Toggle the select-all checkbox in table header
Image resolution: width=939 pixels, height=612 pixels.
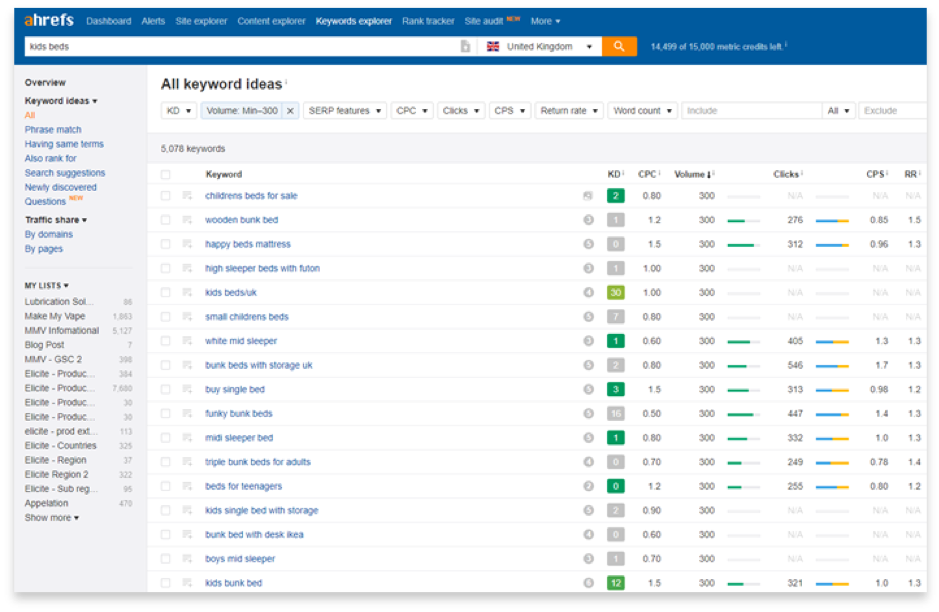pos(165,174)
